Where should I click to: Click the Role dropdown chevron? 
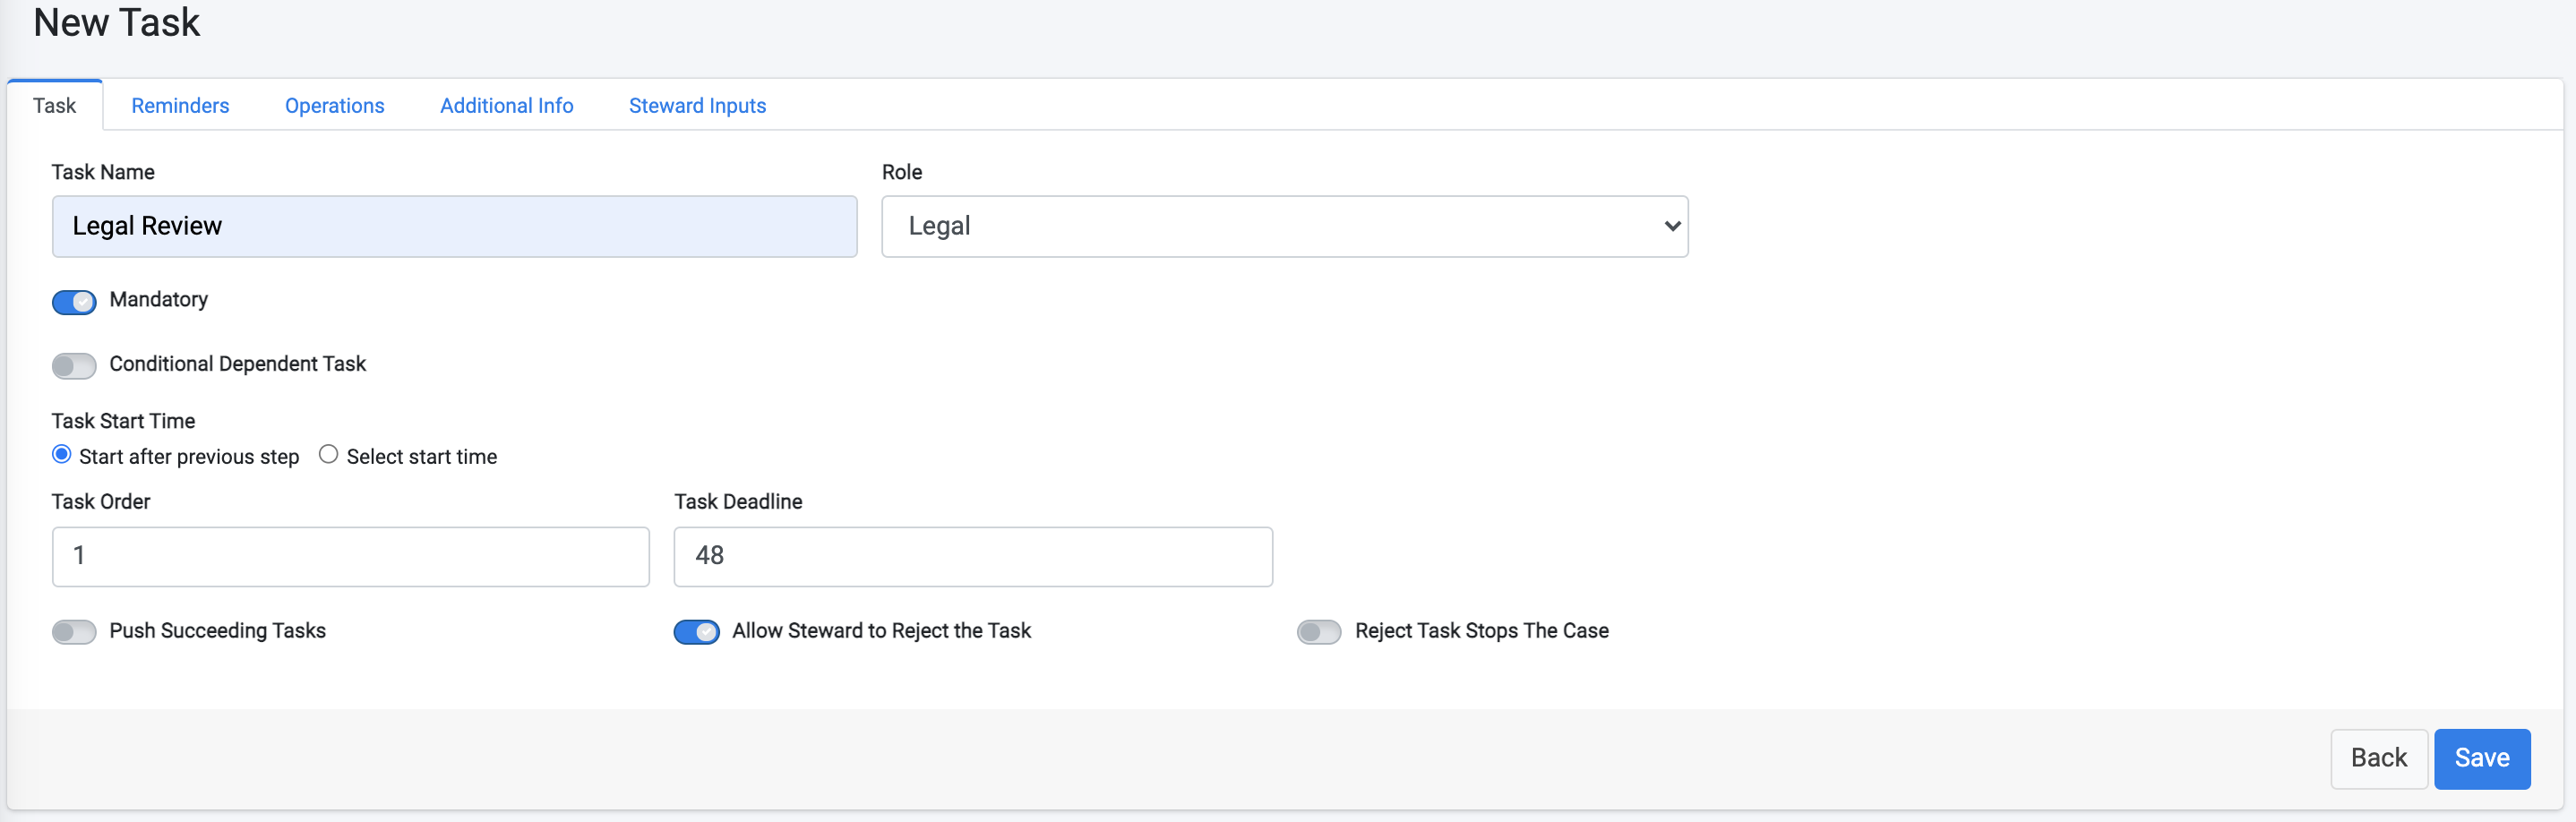(1671, 226)
